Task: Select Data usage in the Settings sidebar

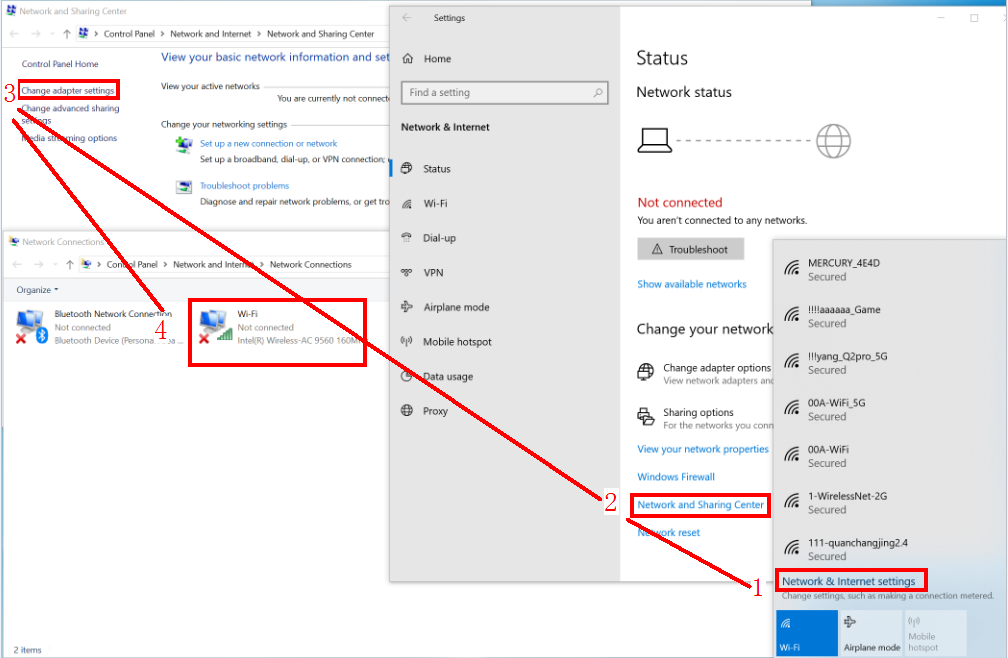Action: 447,376
